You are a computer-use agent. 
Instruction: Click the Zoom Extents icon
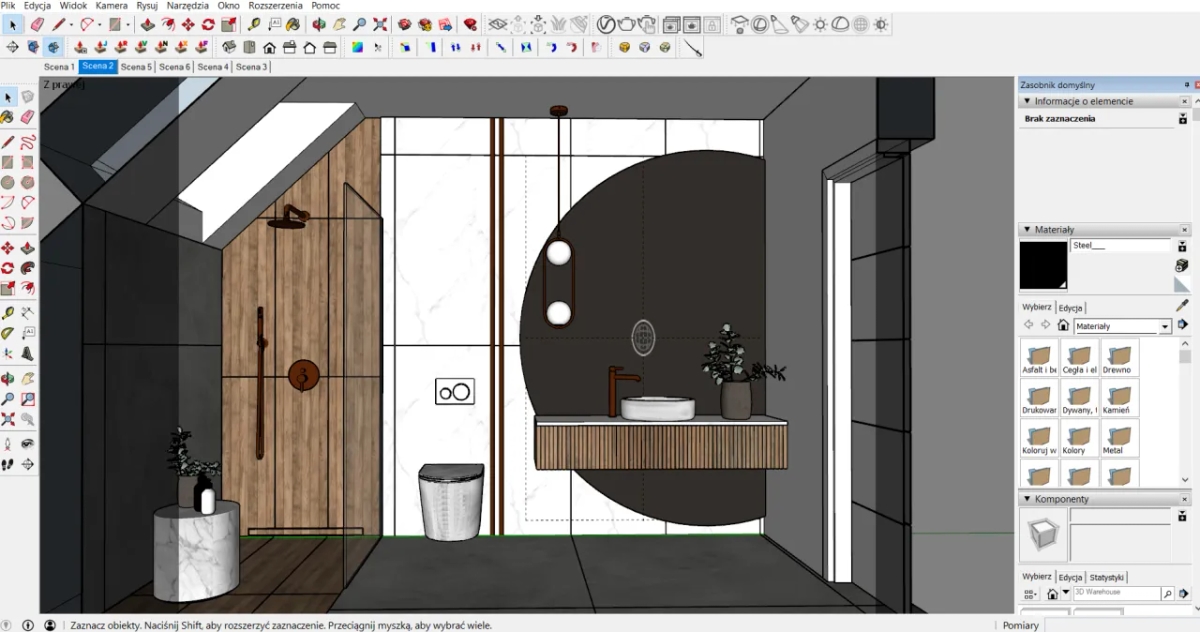tap(380, 24)
